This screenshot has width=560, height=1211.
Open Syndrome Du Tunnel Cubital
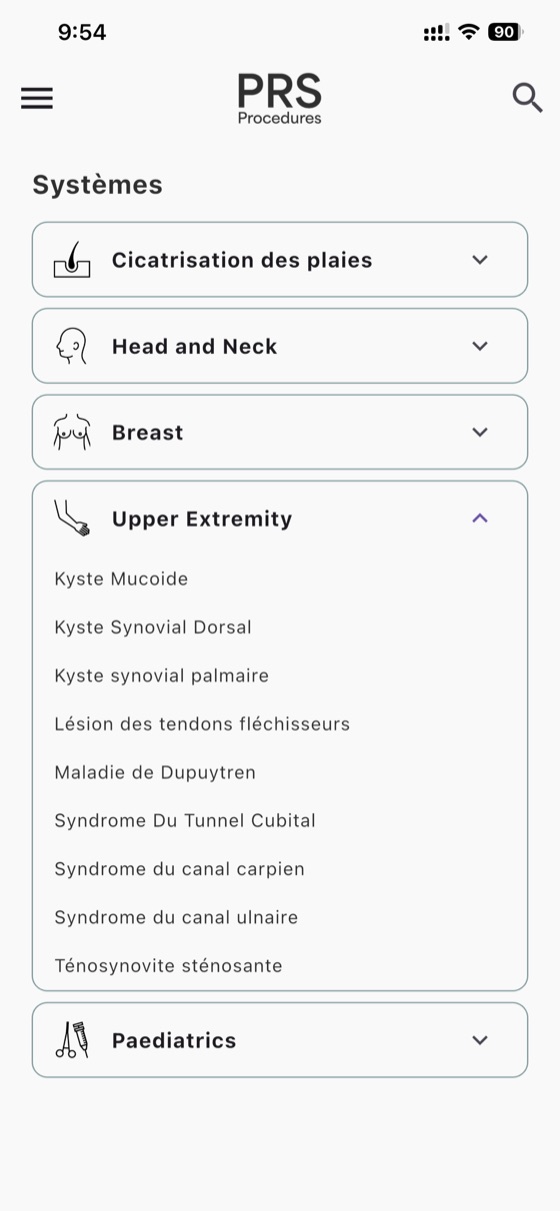185,821
